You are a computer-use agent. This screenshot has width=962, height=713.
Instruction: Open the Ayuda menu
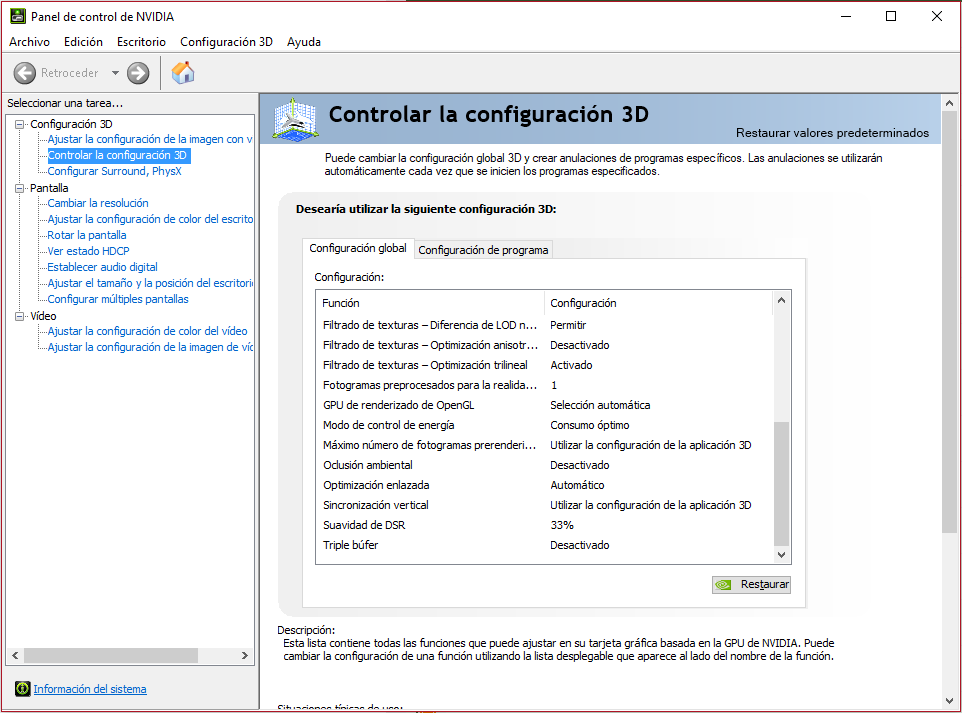coord(304,42)
